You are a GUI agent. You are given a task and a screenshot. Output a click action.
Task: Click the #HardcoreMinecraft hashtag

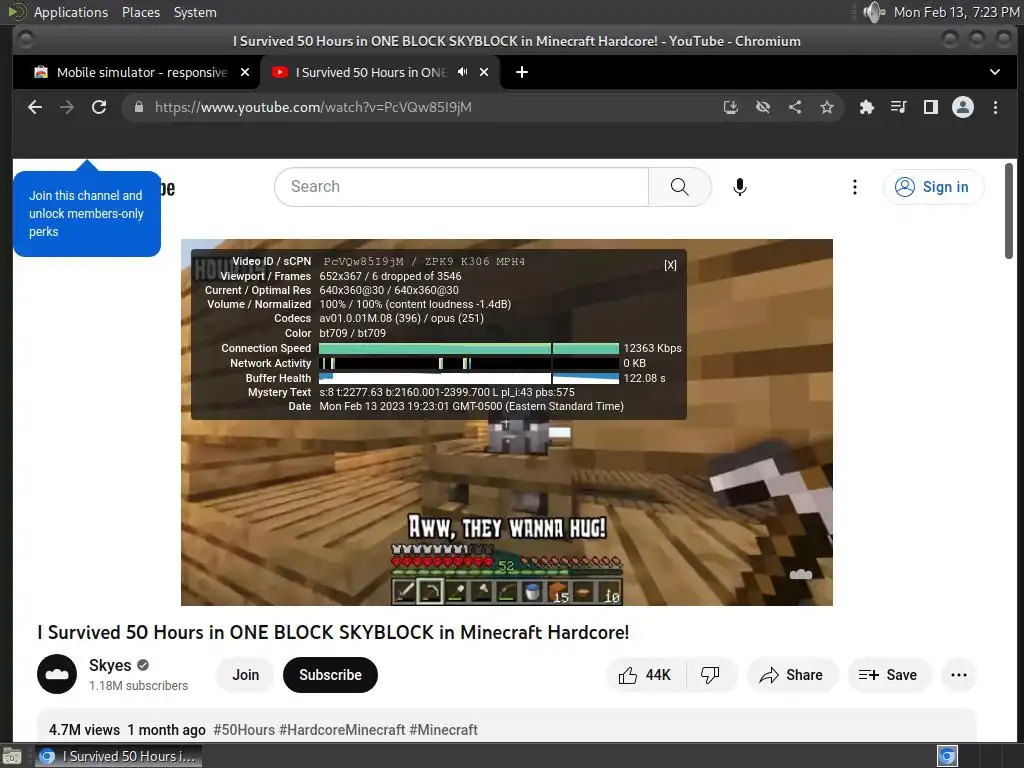342,729
